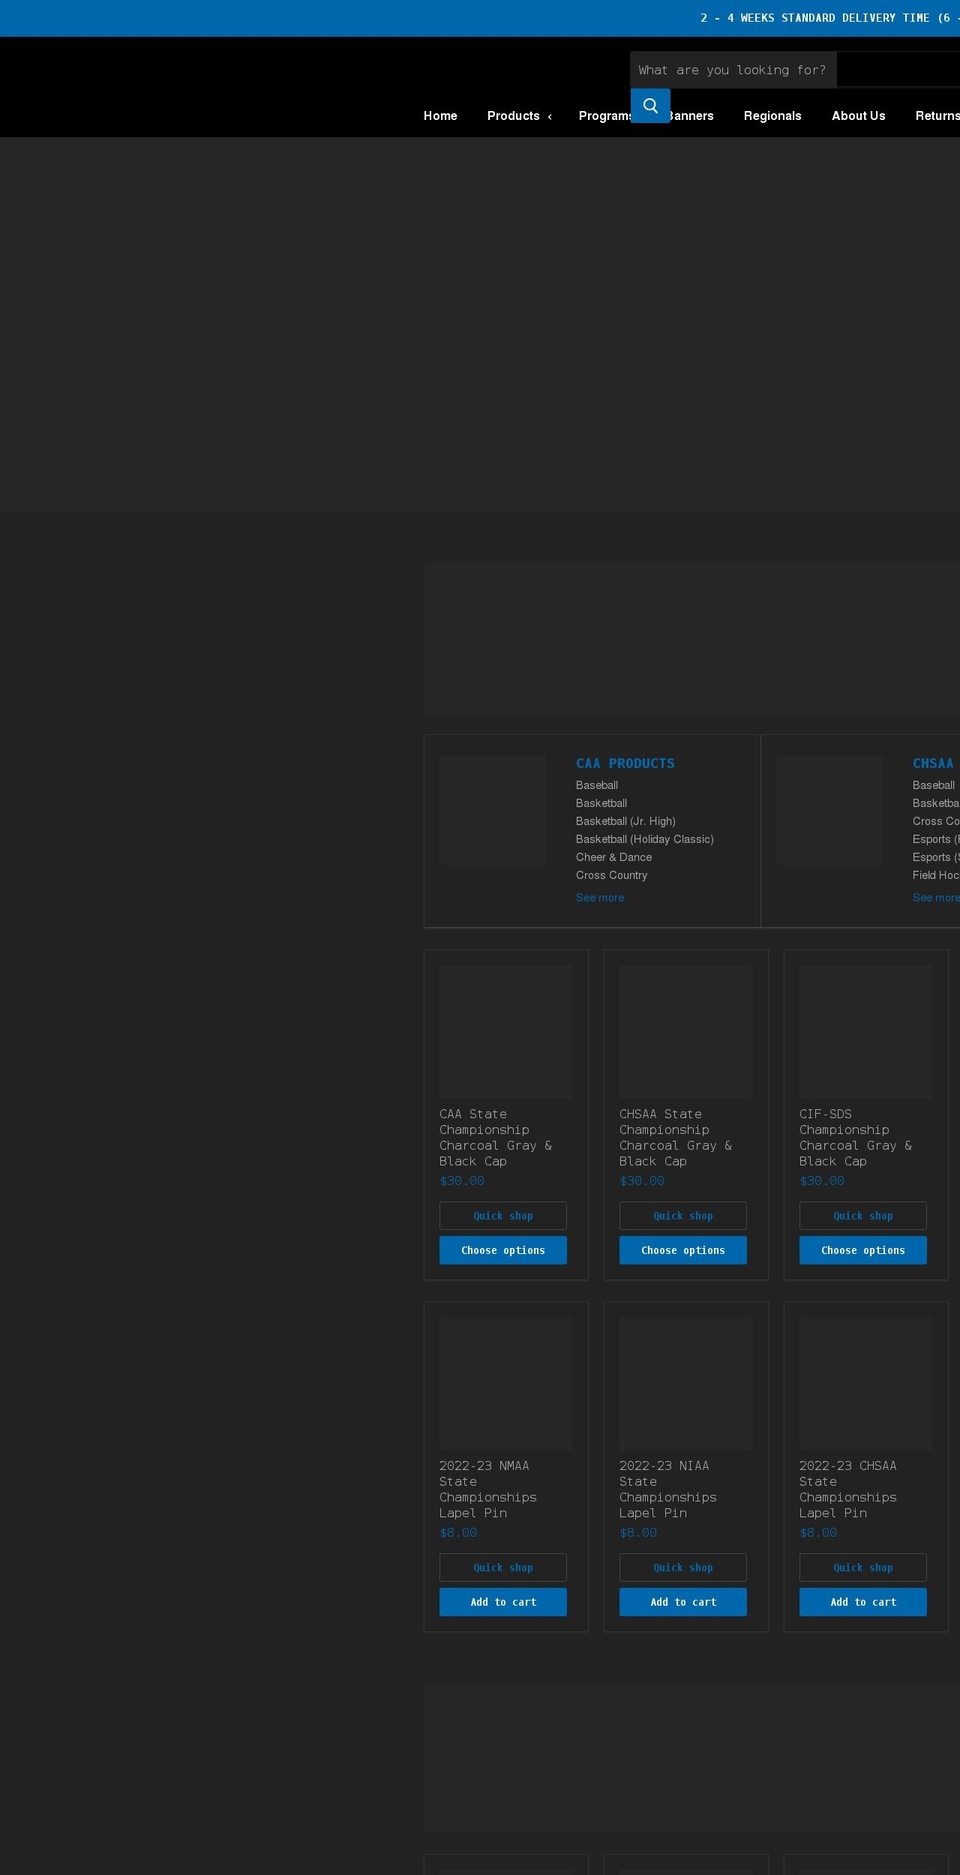The height and width of the screenshot is (1875, 960).
Task: Click the blue search magnifier icon
Action: (650, 106)
